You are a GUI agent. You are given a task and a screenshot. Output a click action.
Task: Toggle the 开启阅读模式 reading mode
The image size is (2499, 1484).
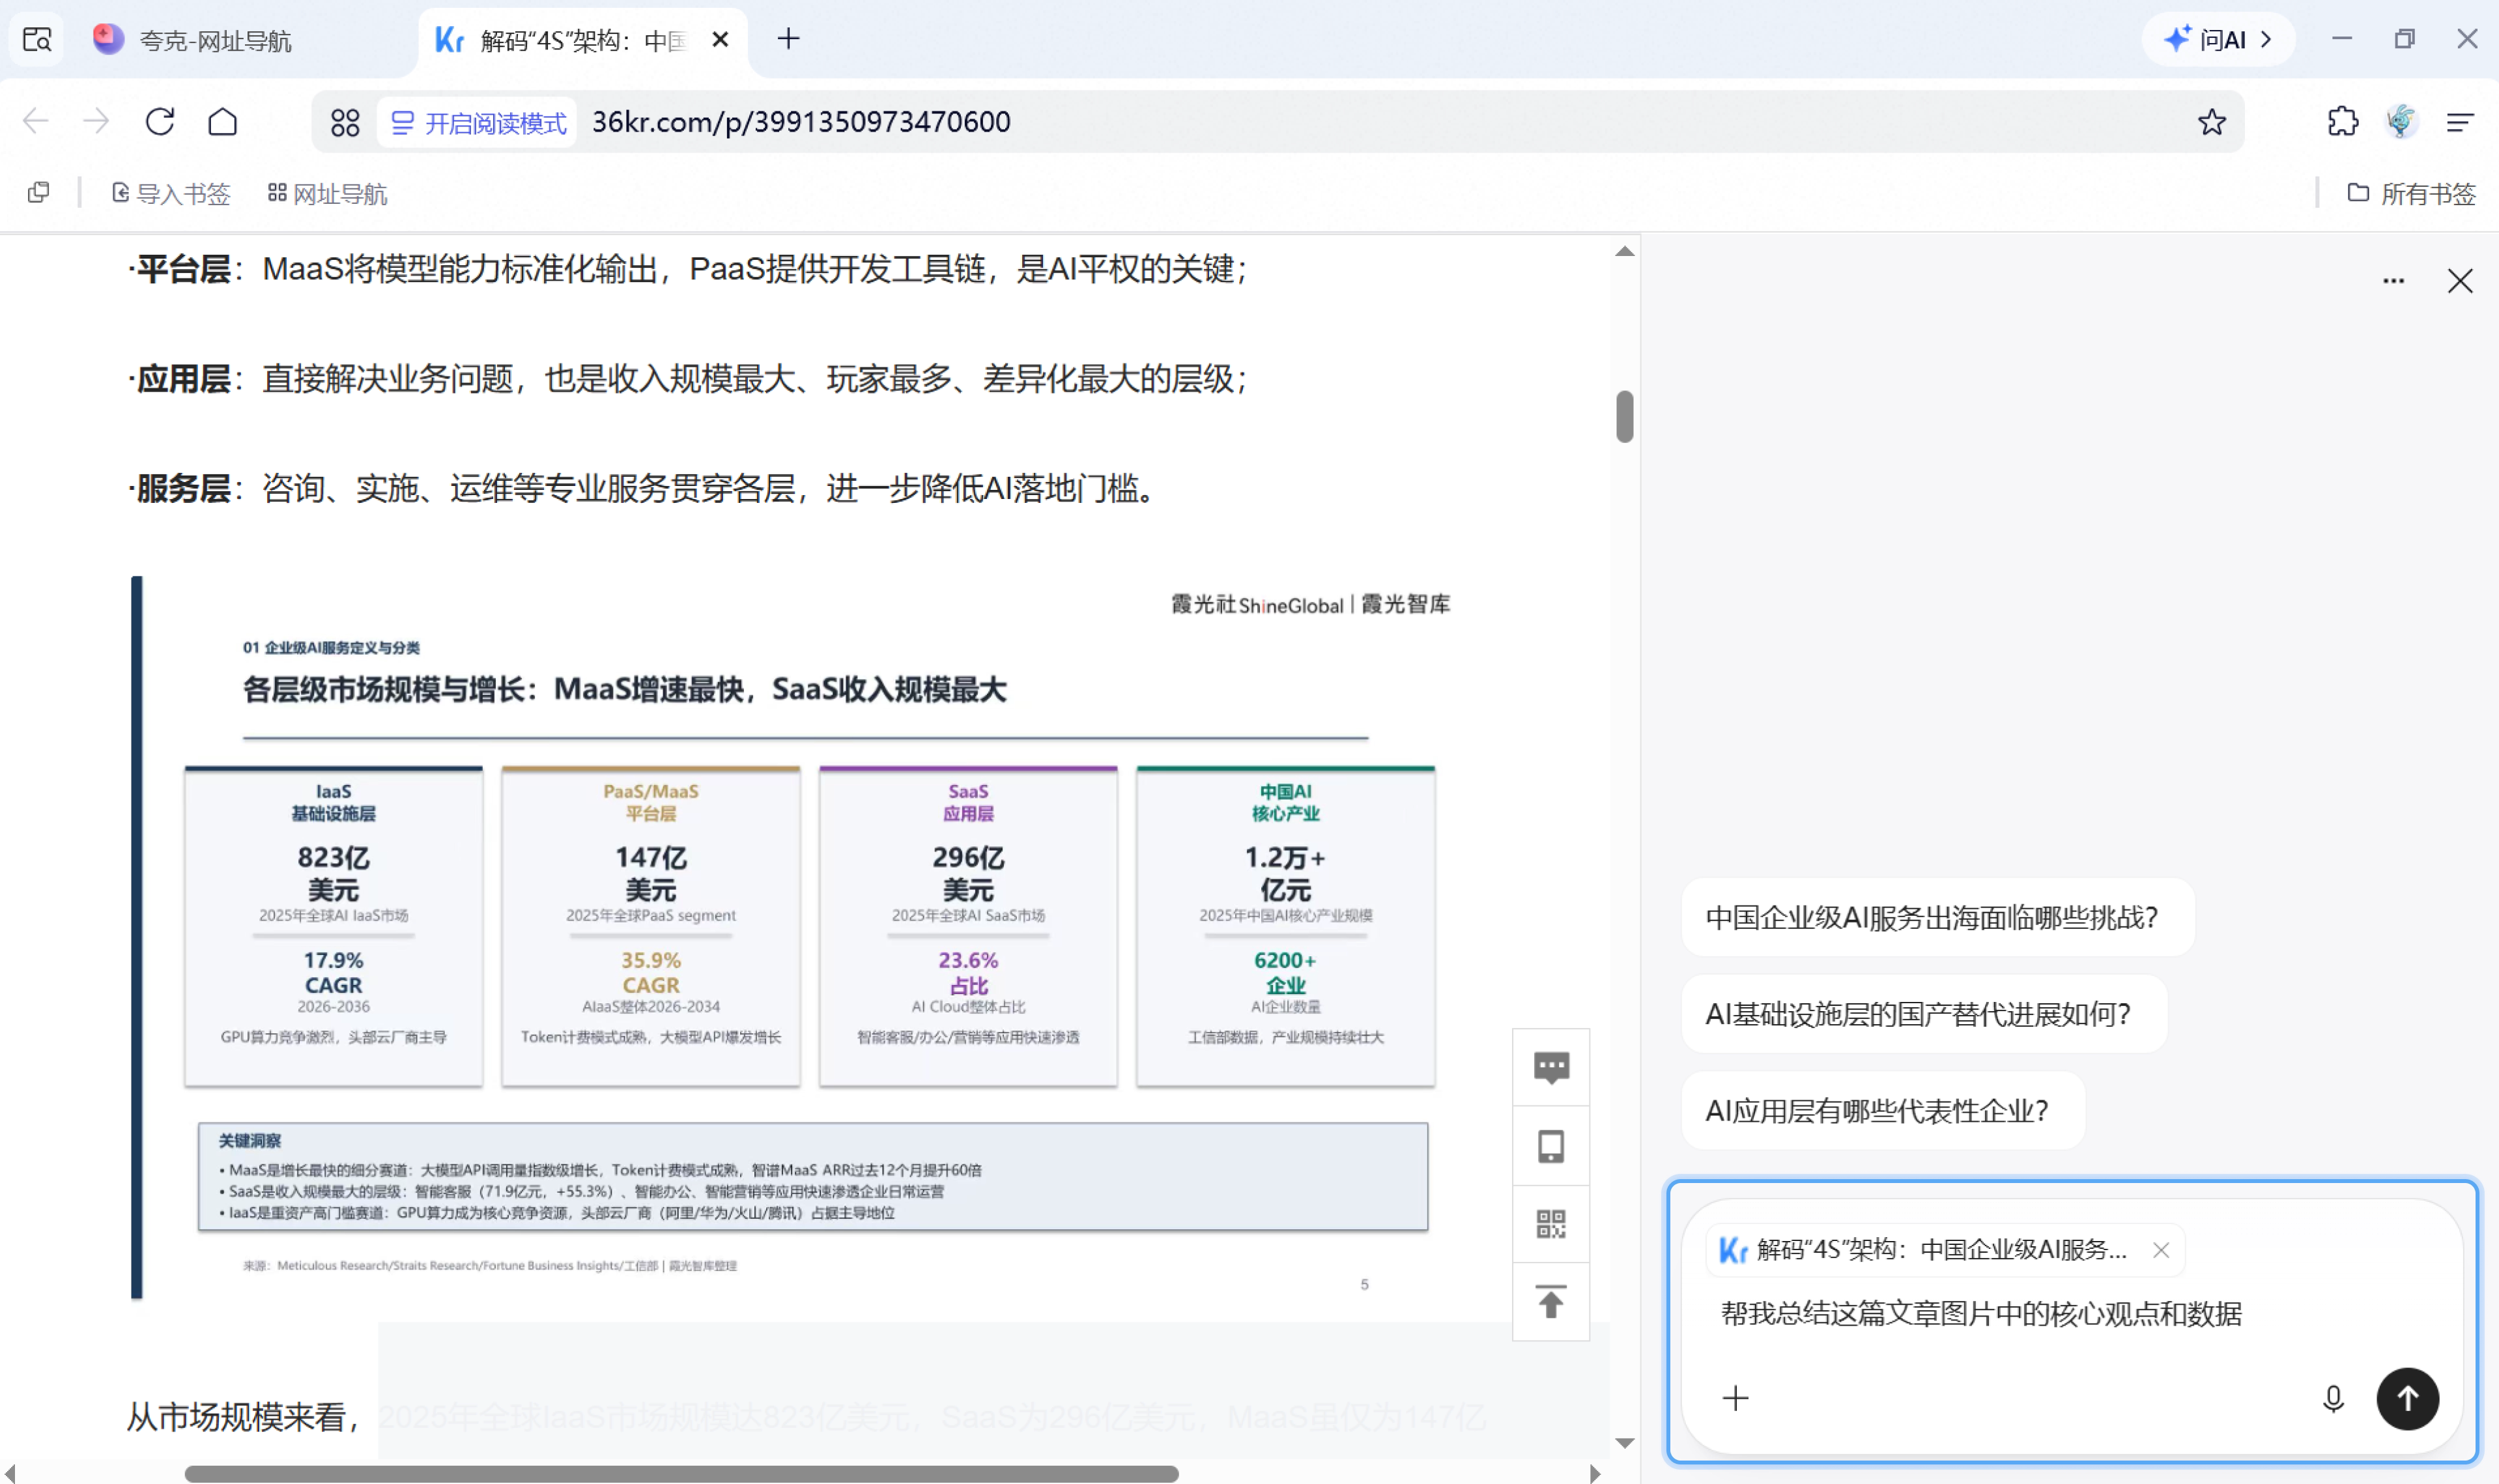(478, 123)
